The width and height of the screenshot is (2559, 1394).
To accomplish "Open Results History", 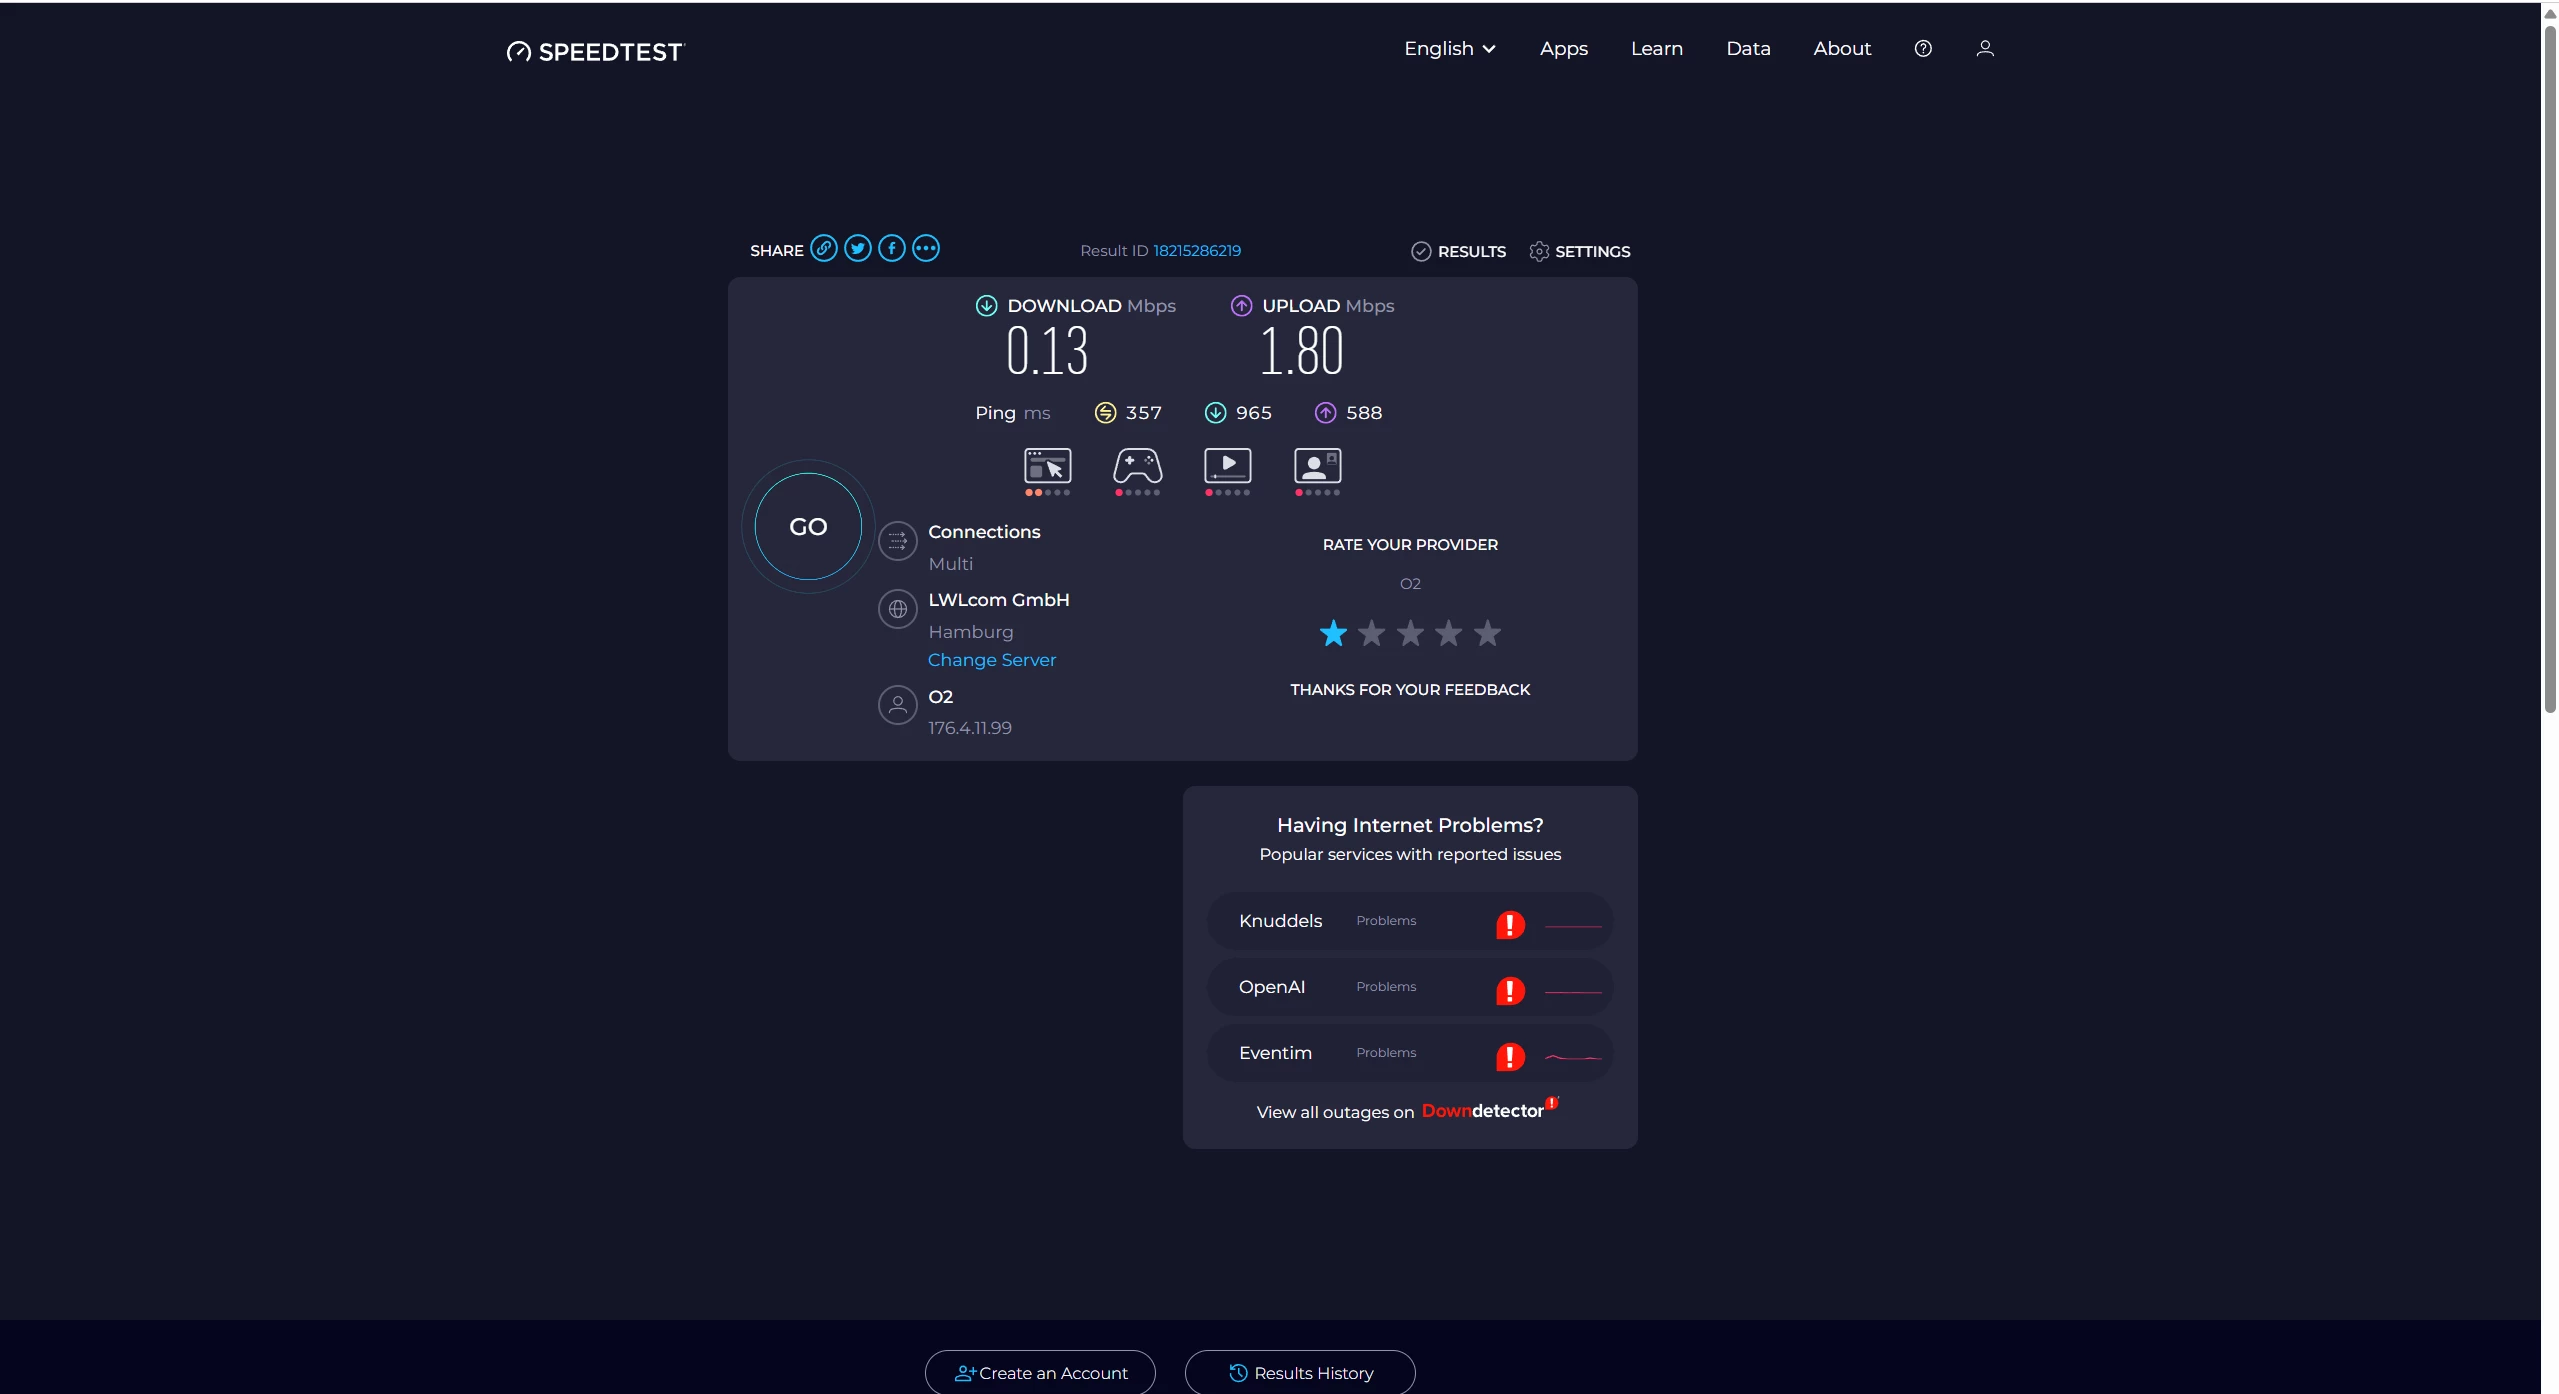I will point(1299,1372).
